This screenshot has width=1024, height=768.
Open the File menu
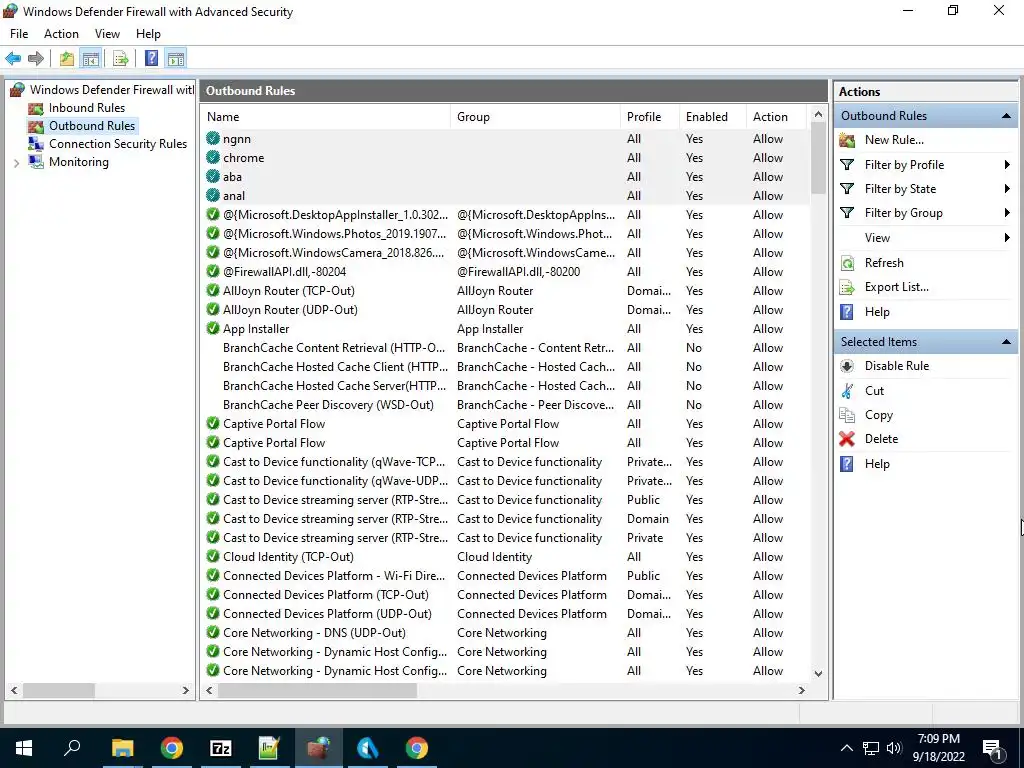(19, 34)
